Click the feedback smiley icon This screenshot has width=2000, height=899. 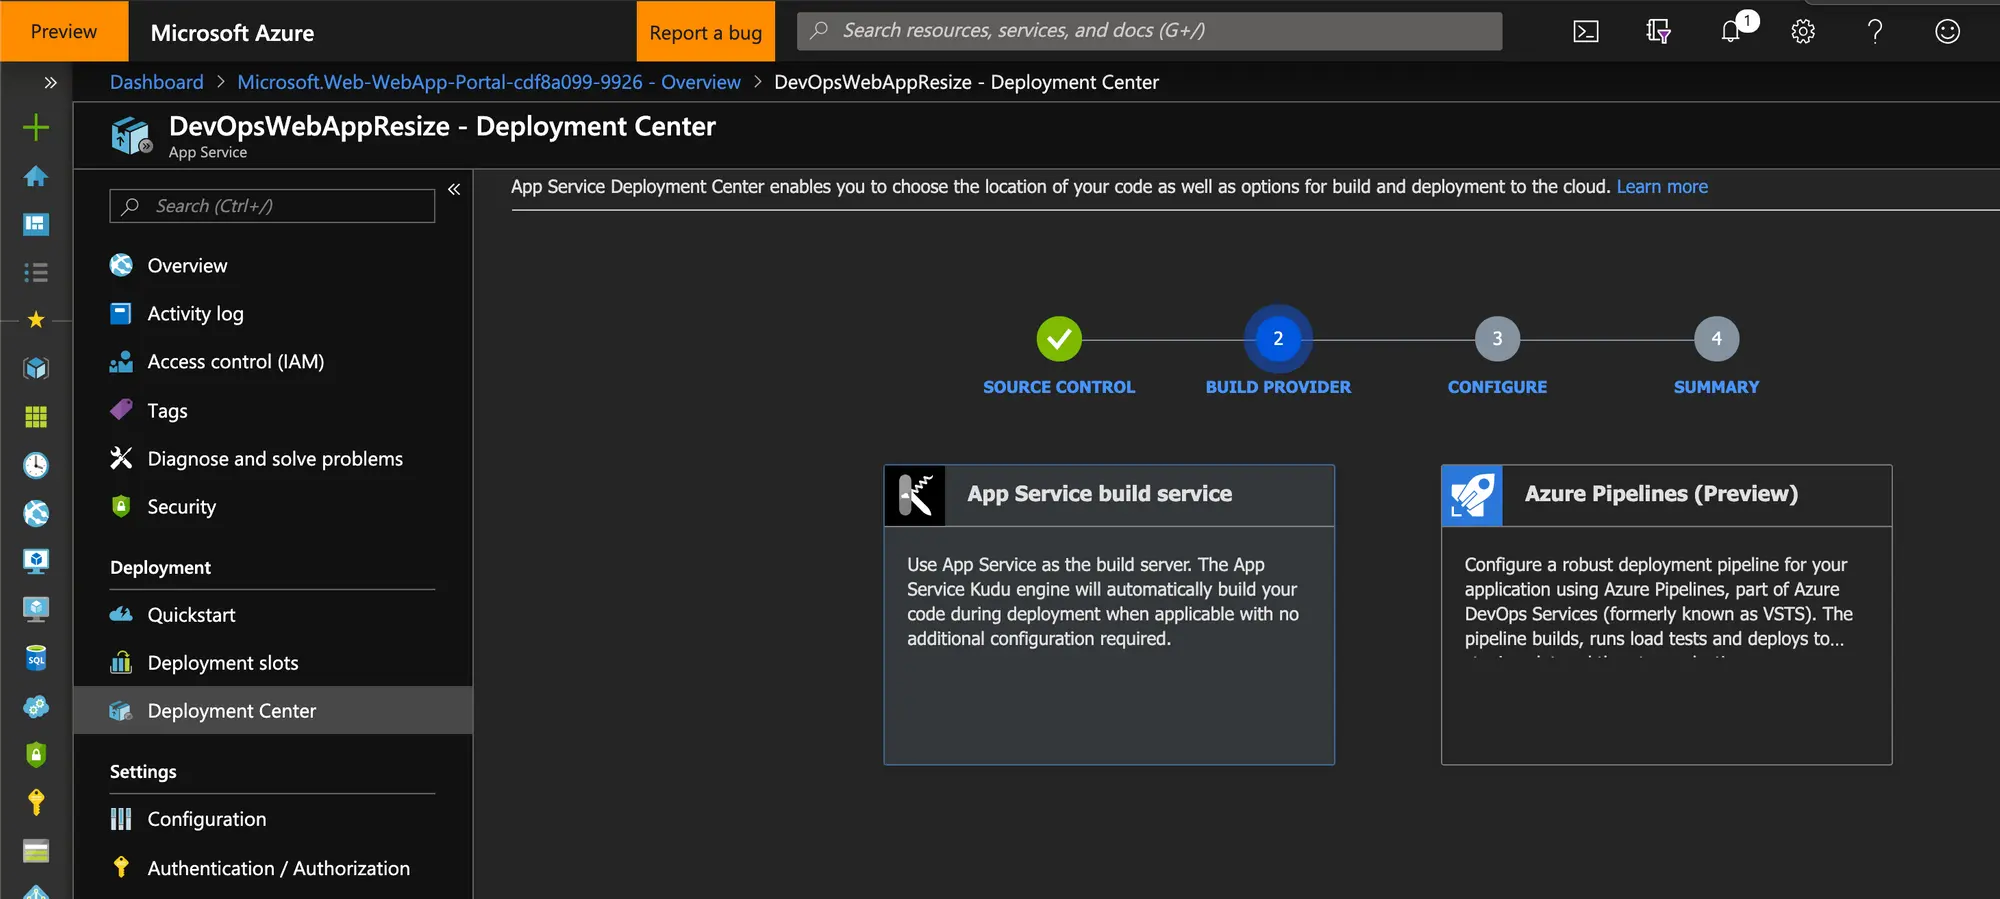pyautogui.click(x=1947, y=31)
